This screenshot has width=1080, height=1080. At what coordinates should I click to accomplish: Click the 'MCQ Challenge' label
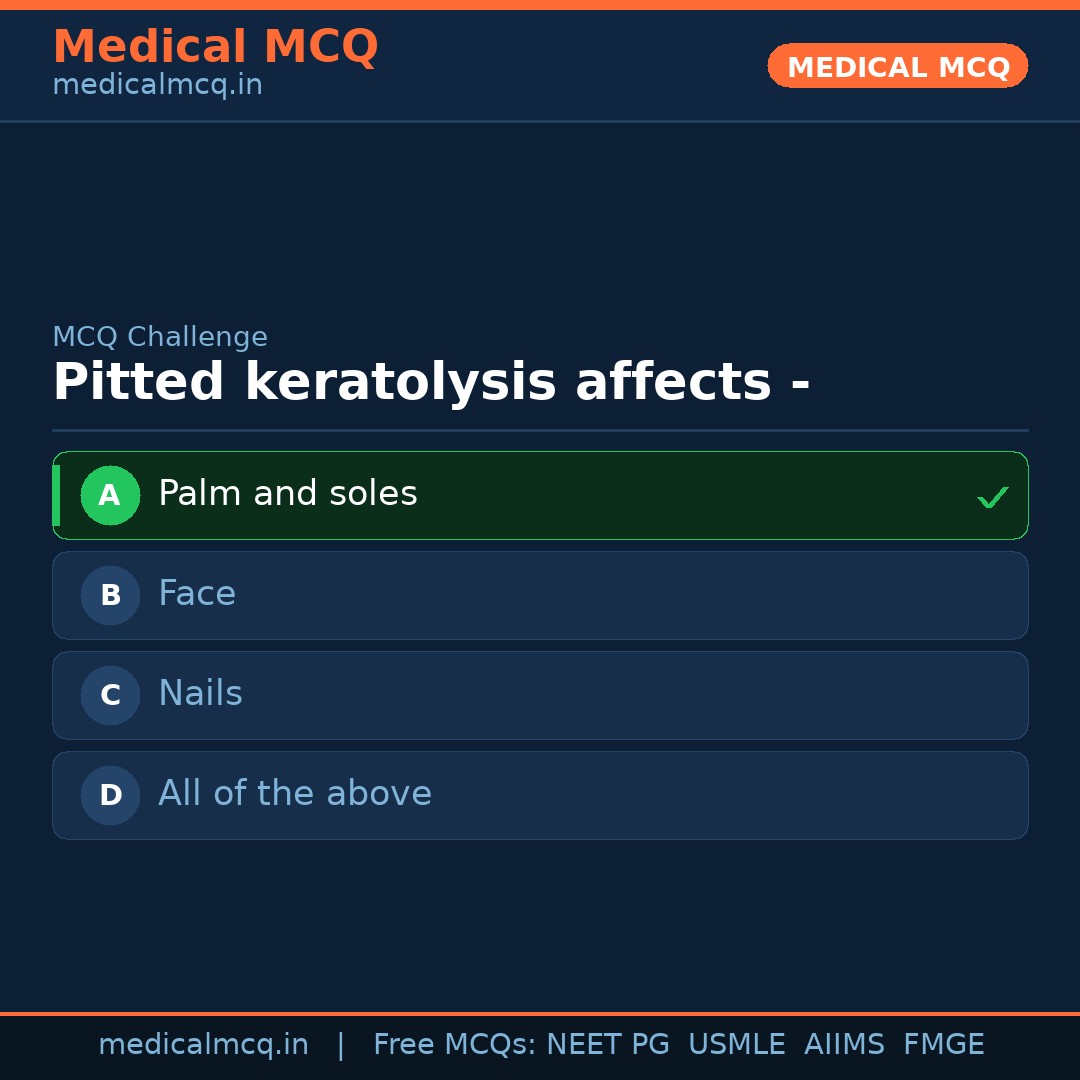pos(160,337)
